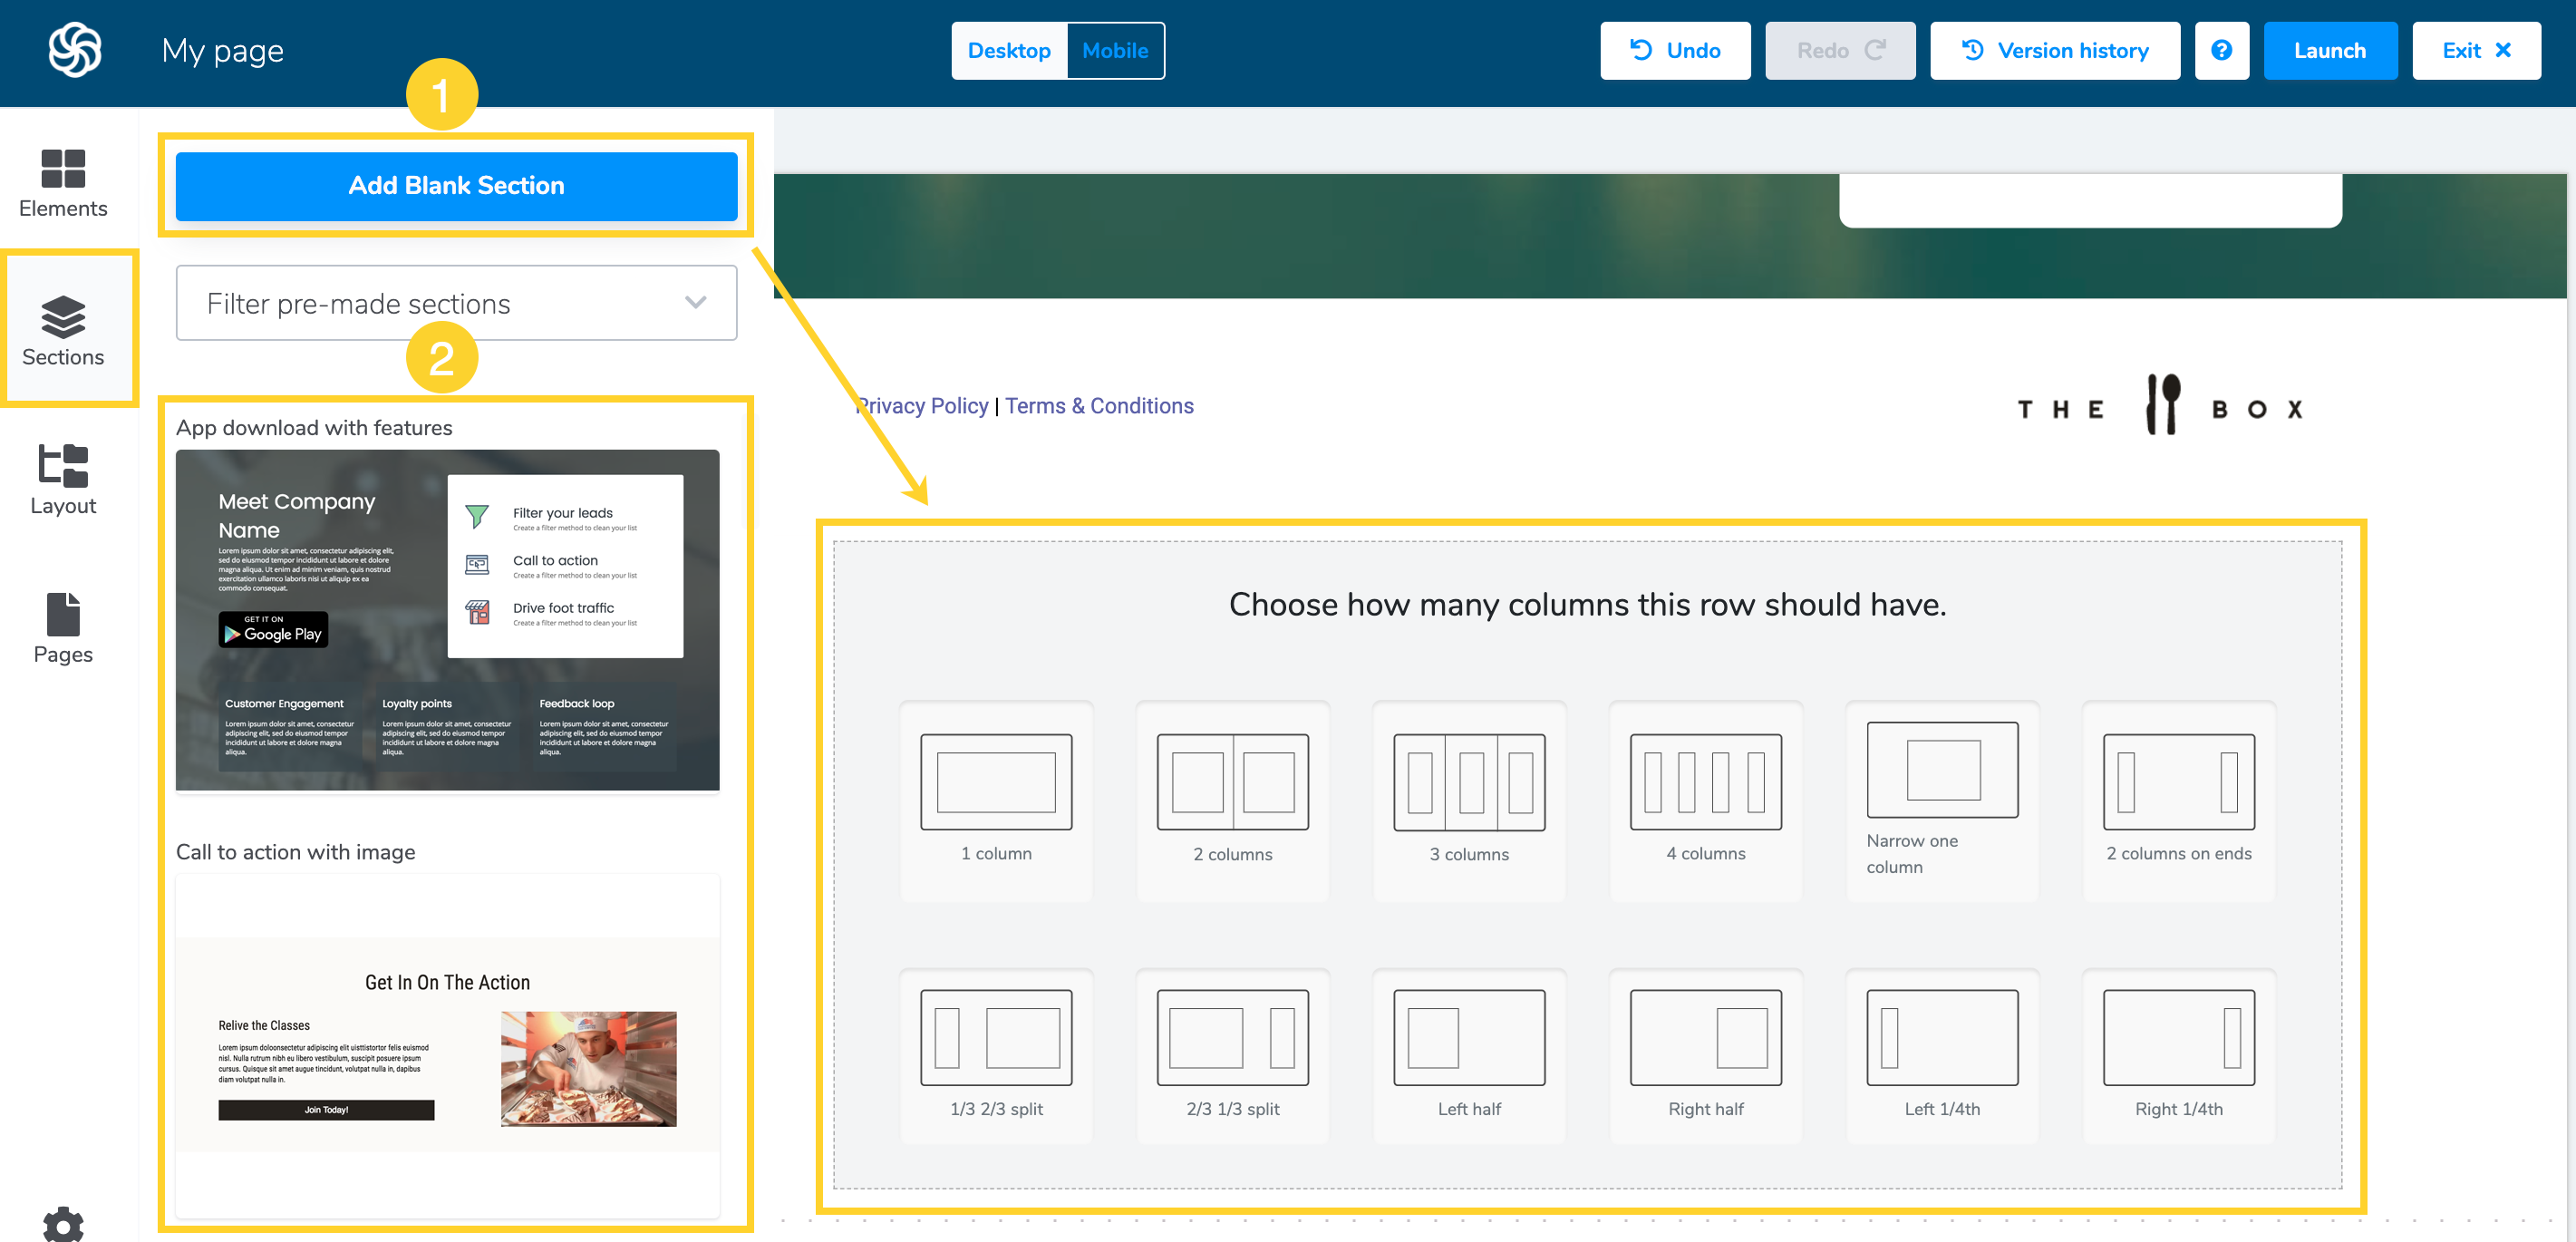
Task: Click the Undo button
Action: coord(1674,50)
